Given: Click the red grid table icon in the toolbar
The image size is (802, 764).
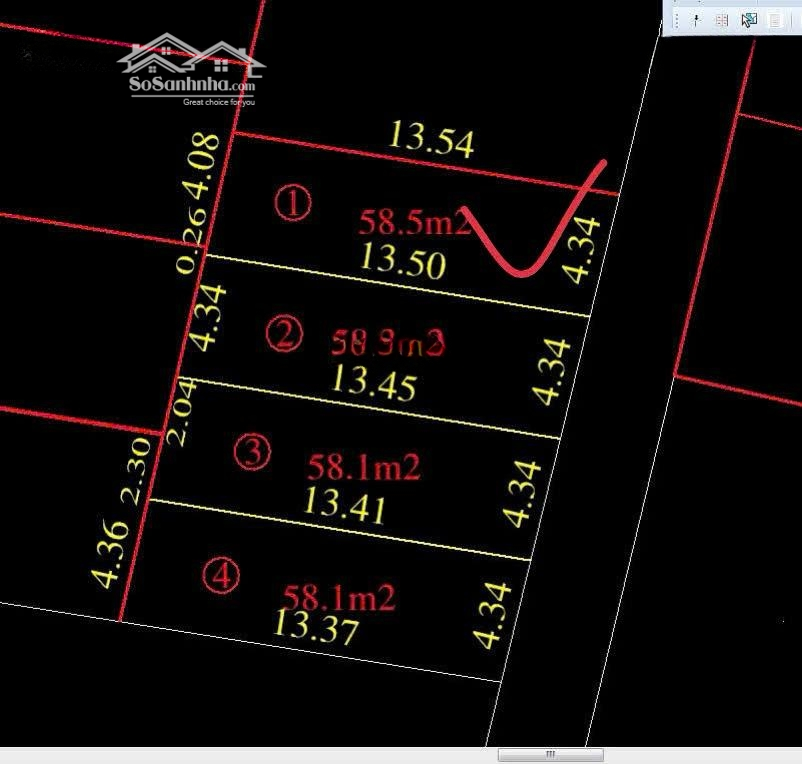Looking at the screenshot, I should tap(722, 20).
